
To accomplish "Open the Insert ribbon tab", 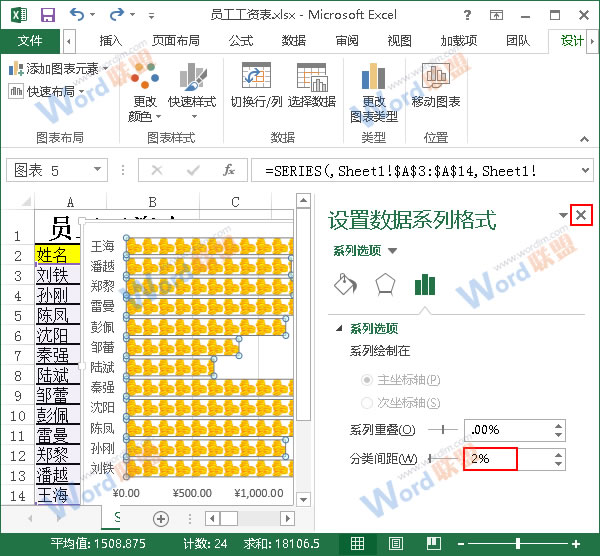I will click(x=110, y=41).
